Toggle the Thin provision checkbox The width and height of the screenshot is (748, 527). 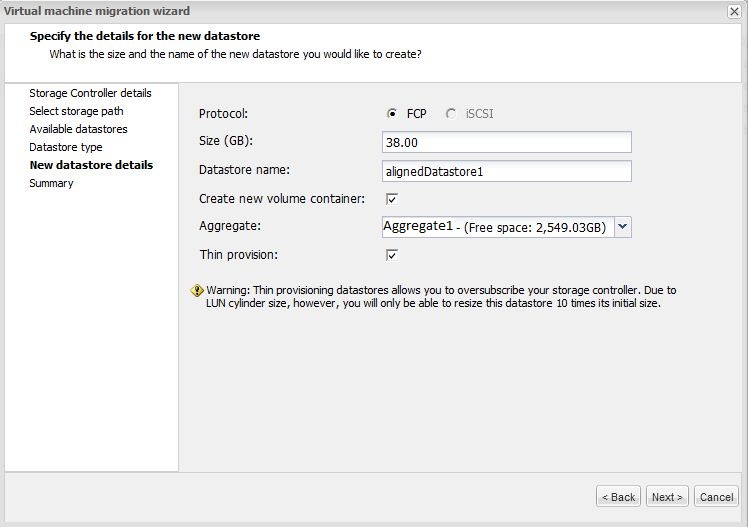[x=392, y=255]
